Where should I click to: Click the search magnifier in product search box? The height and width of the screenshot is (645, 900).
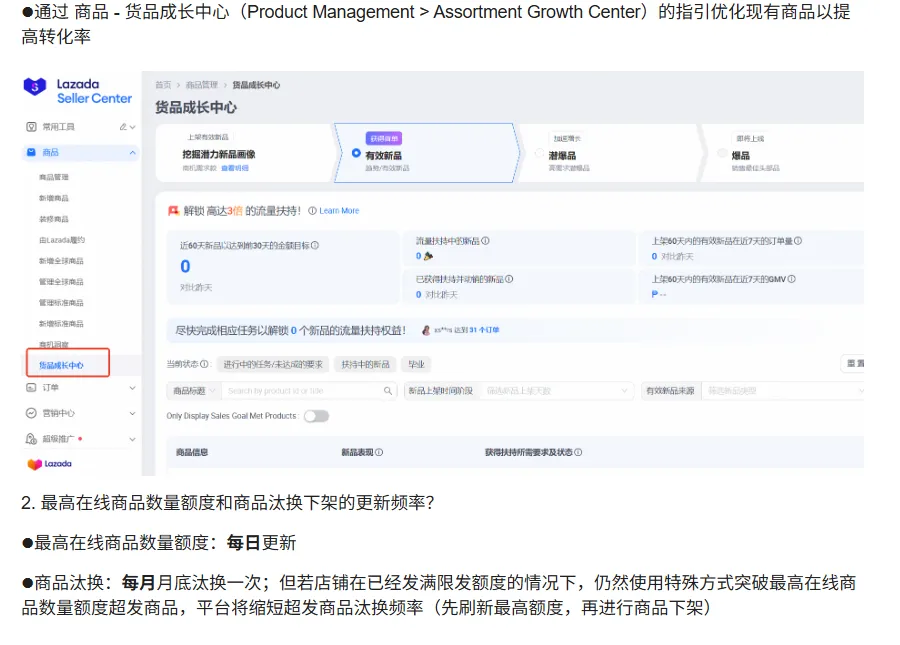388,390
